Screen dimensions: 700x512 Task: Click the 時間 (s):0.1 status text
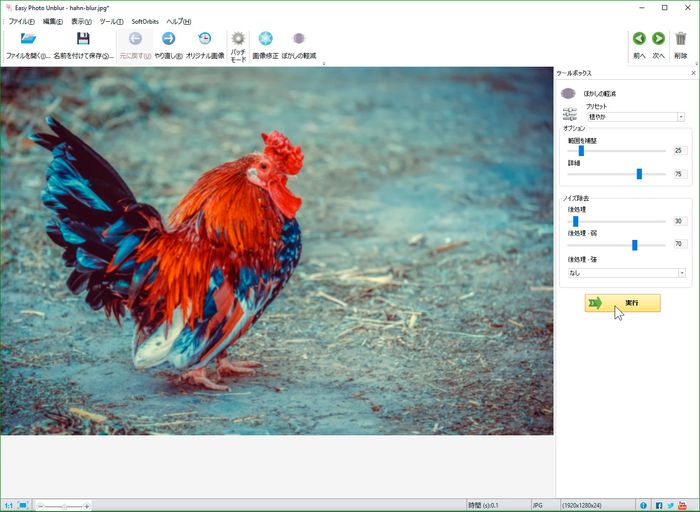483,505
